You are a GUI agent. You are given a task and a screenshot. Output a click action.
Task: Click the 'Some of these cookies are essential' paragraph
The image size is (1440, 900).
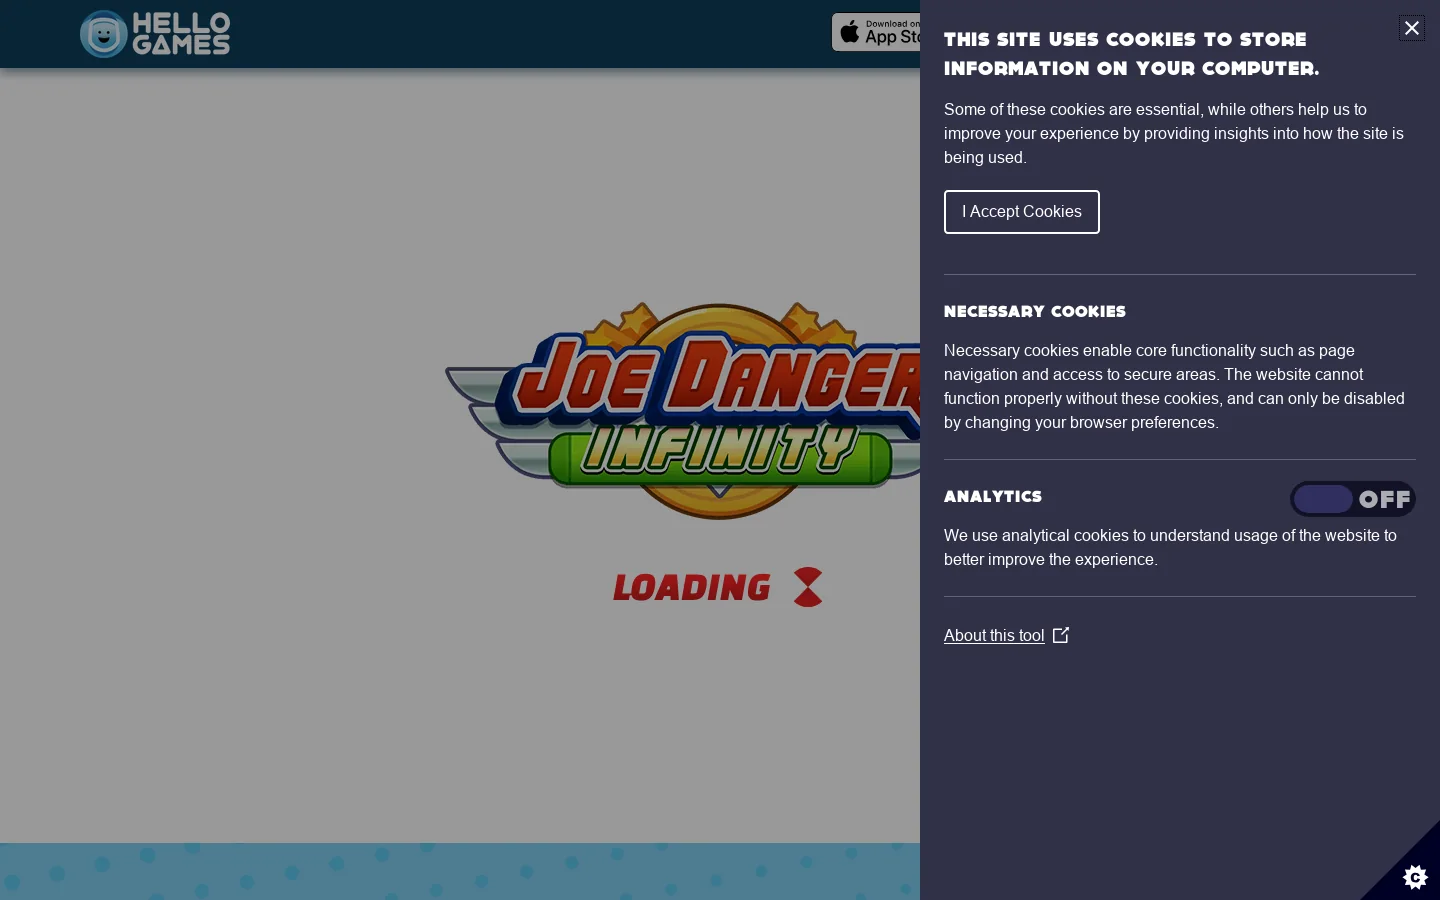1174,133
